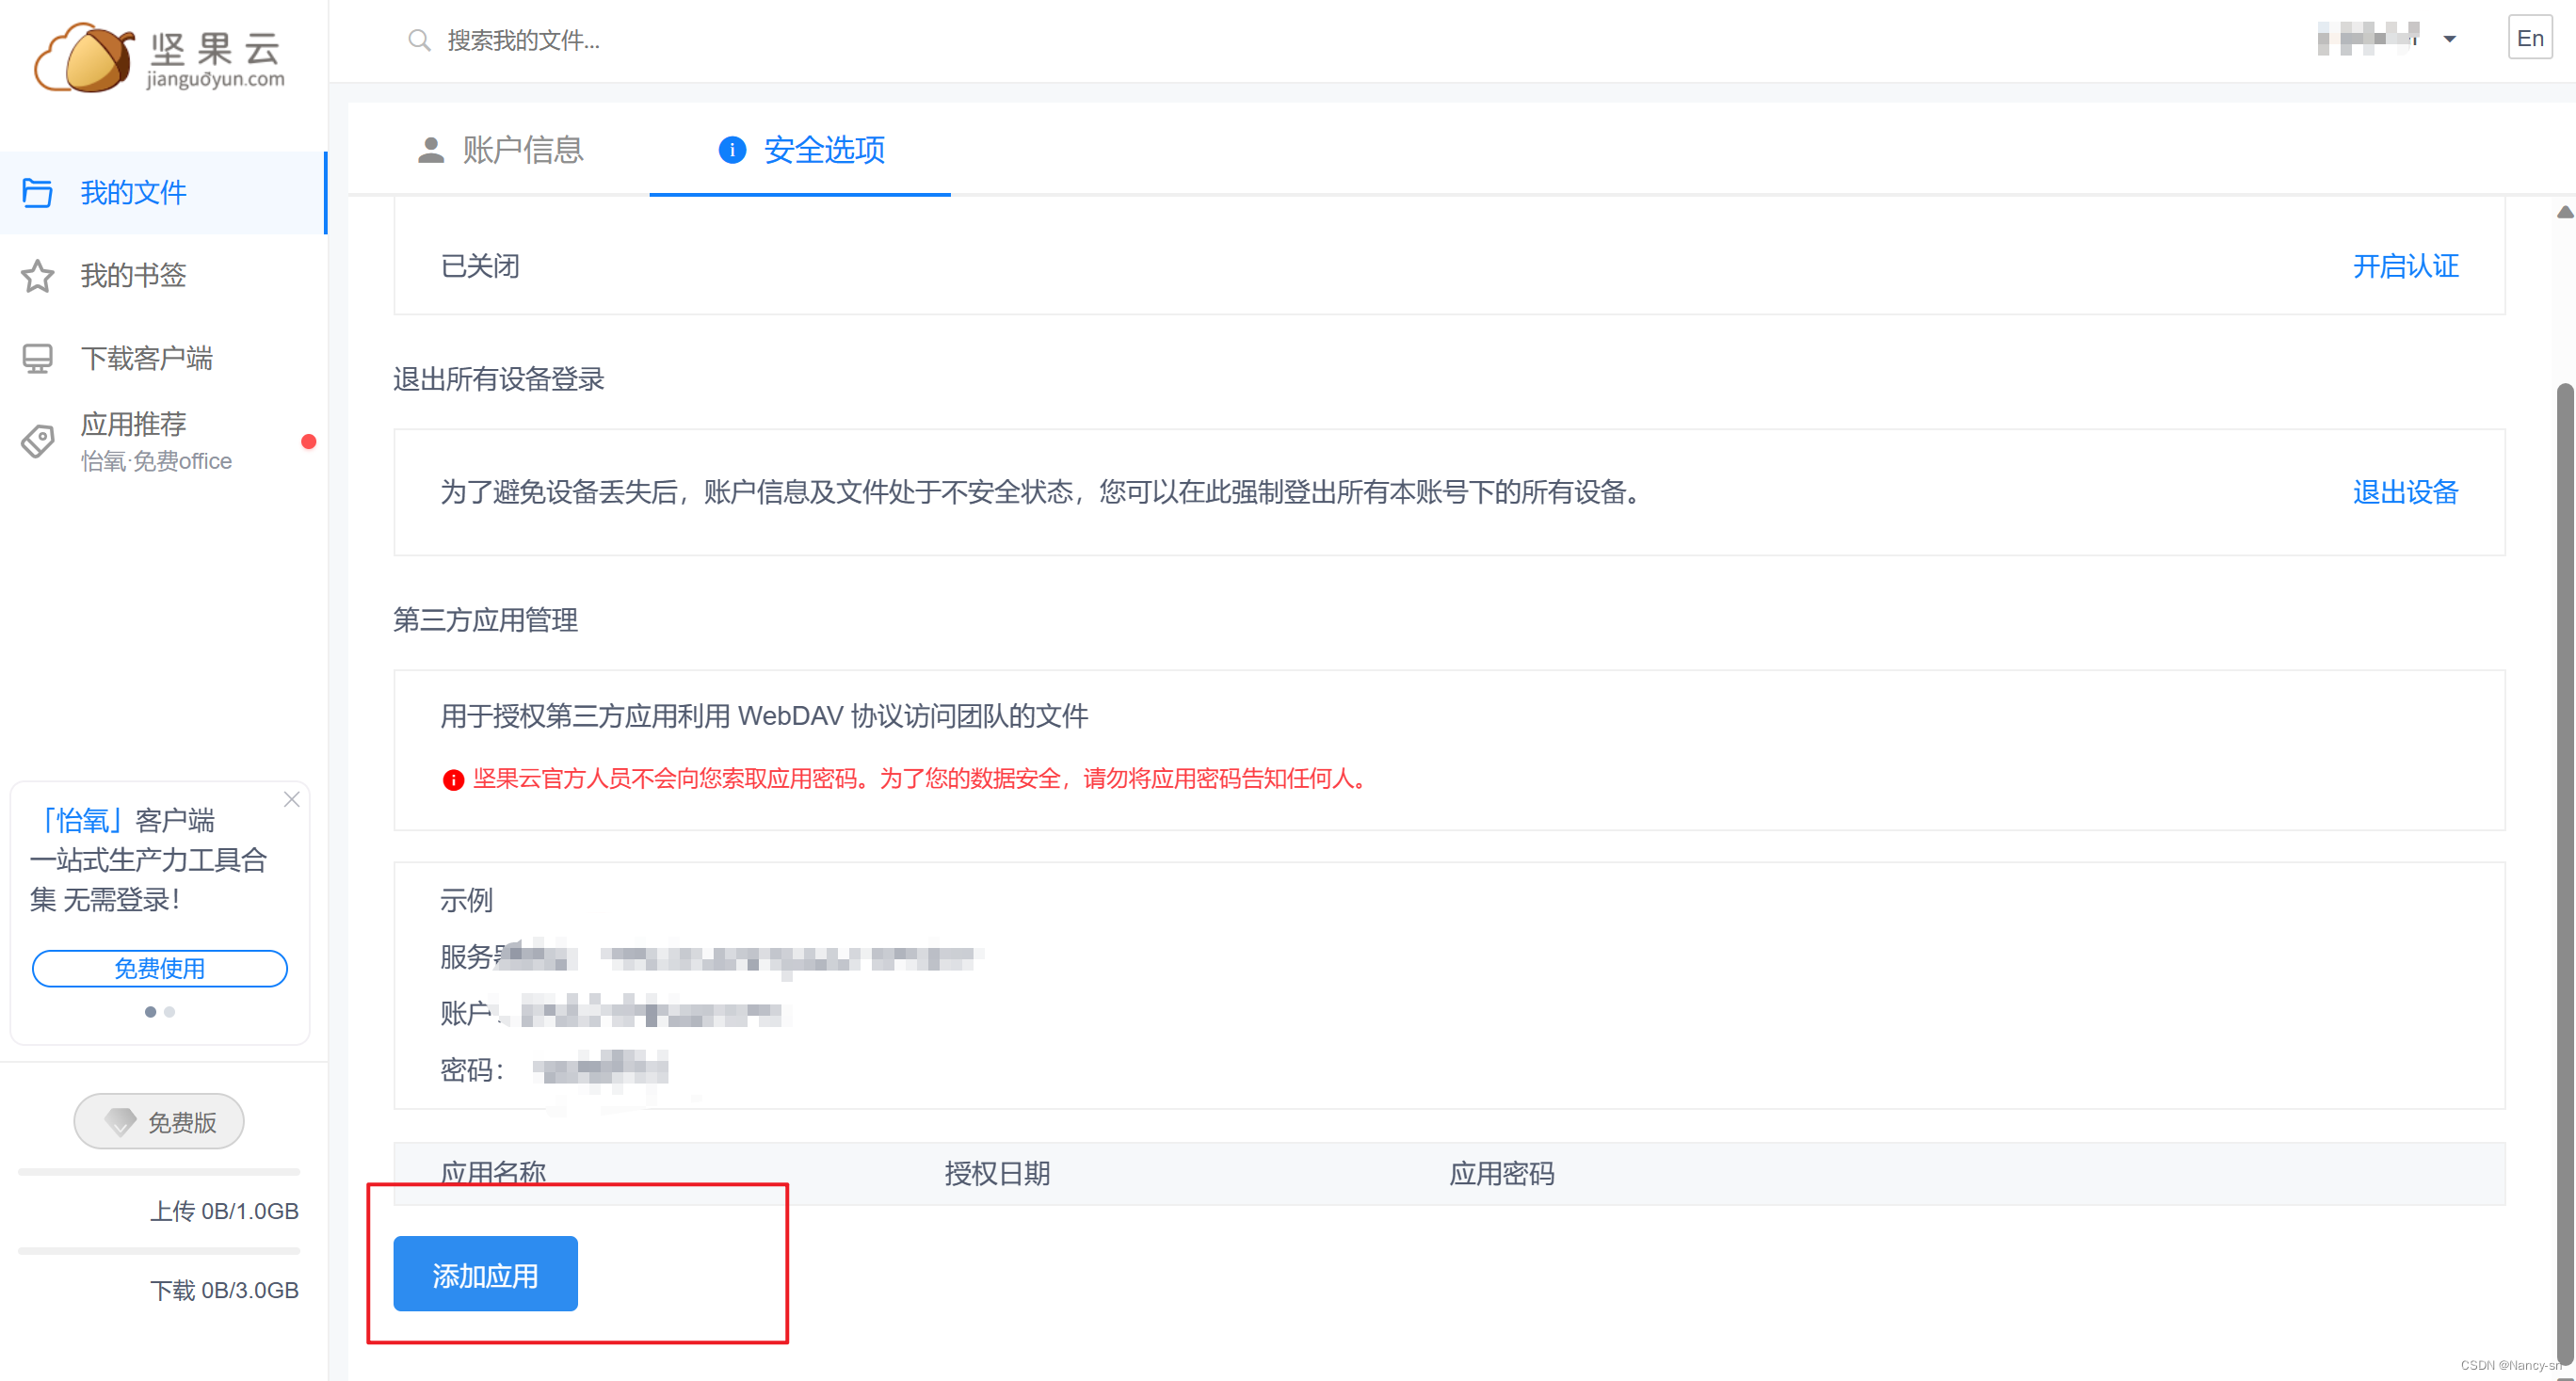
Task: Select the second promo carousel dot
Action: pos(170,1012)
